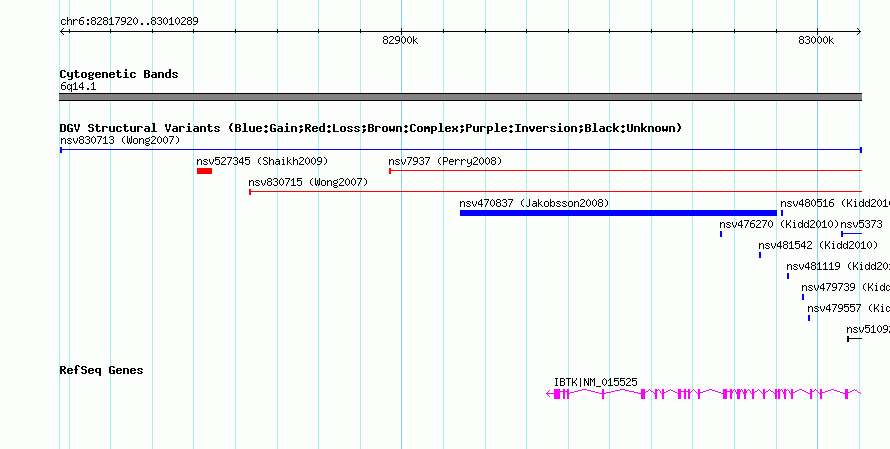Viewport: 890px width, 449px height.
Task: Click the nsv476270 small blue marker
Action: (x=721, y=234)
